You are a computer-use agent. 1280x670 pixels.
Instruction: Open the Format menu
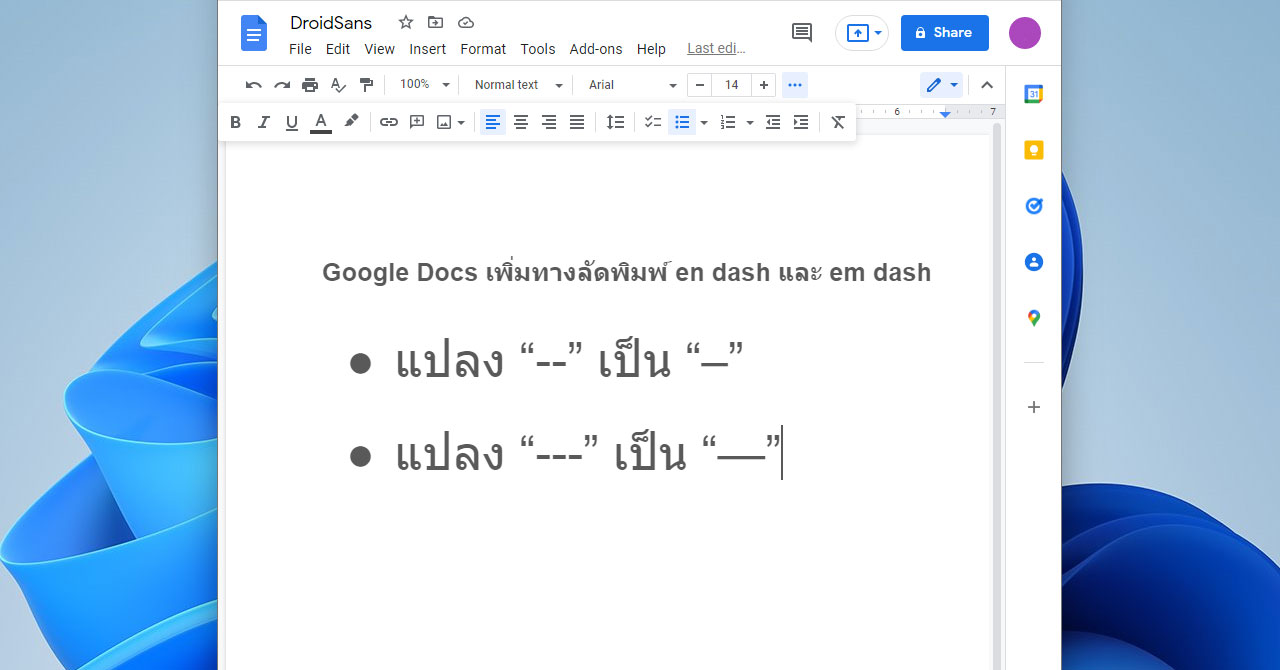tap(483, 49)
